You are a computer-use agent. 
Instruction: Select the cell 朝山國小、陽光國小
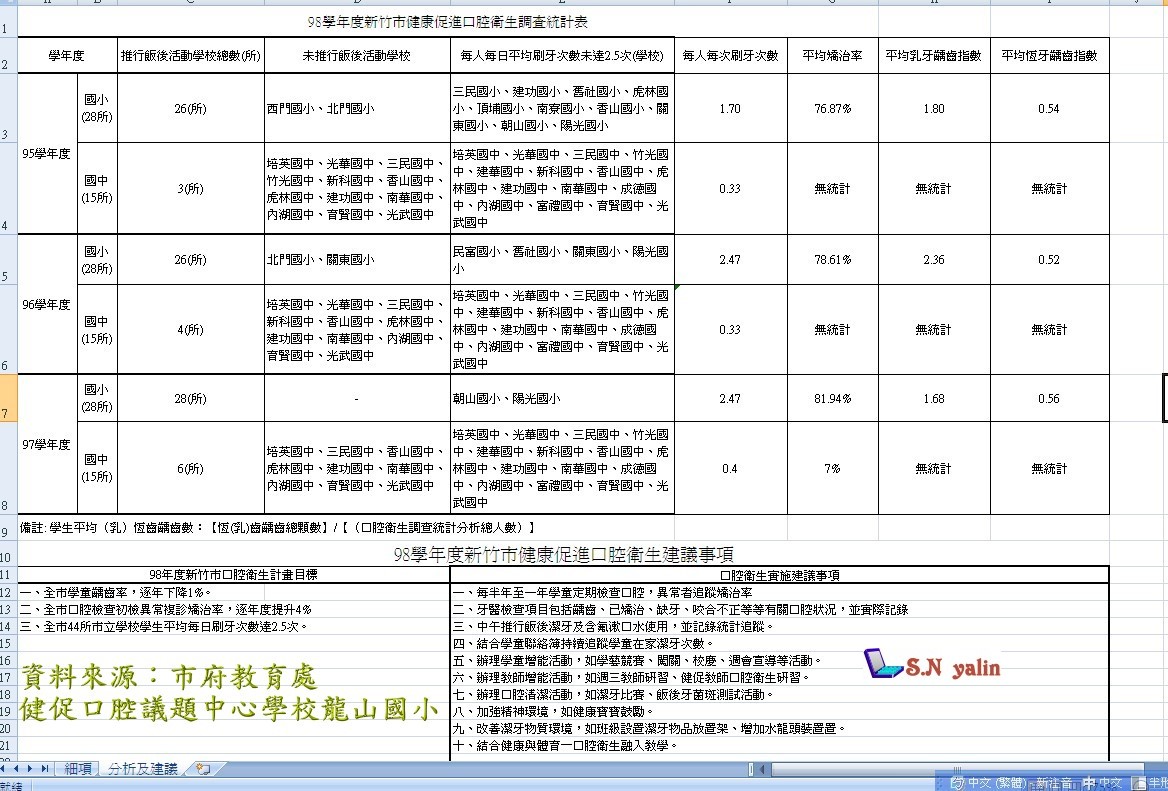[x=562, y=398]
